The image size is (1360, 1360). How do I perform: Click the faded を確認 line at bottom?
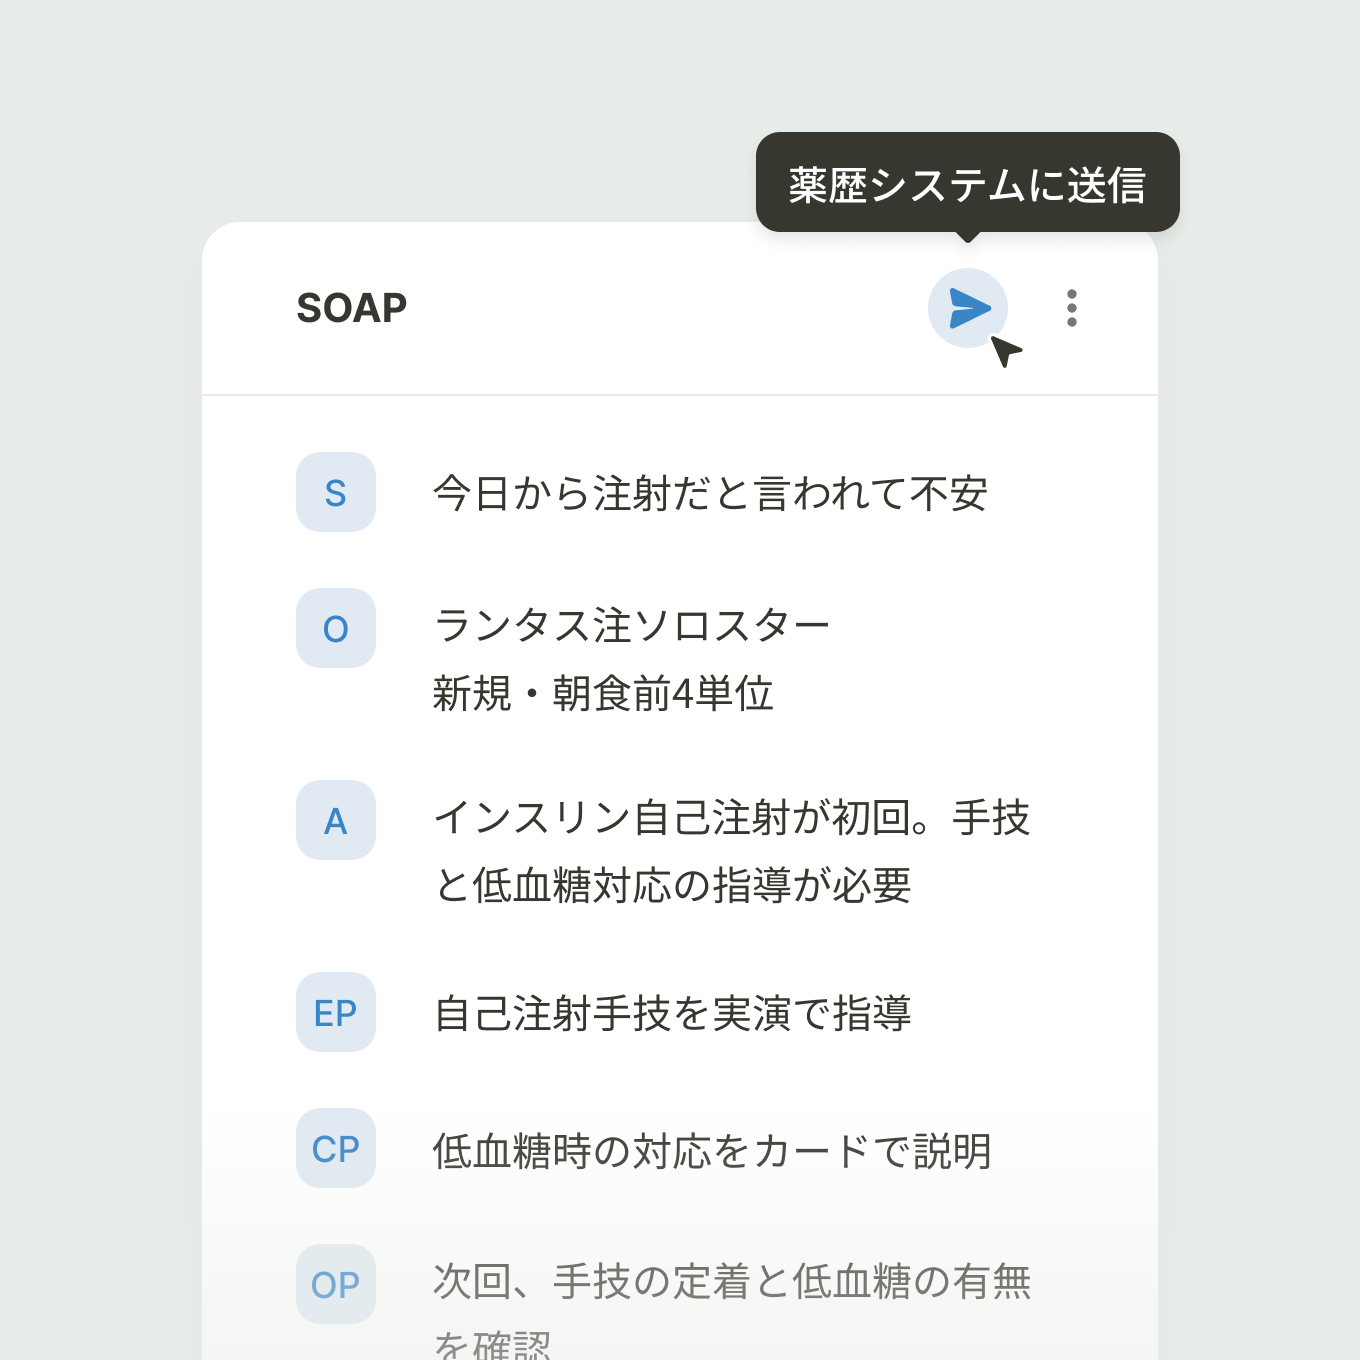(x=492, y=1344)
